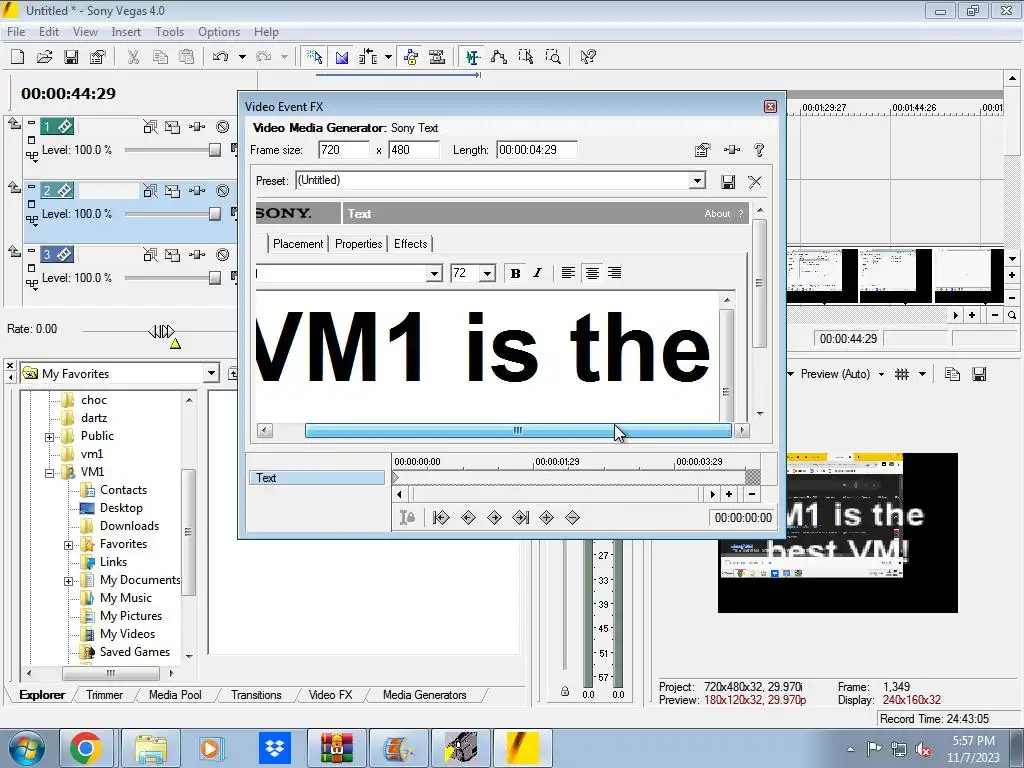Click the Cut scissors icon

coord(133,57)
